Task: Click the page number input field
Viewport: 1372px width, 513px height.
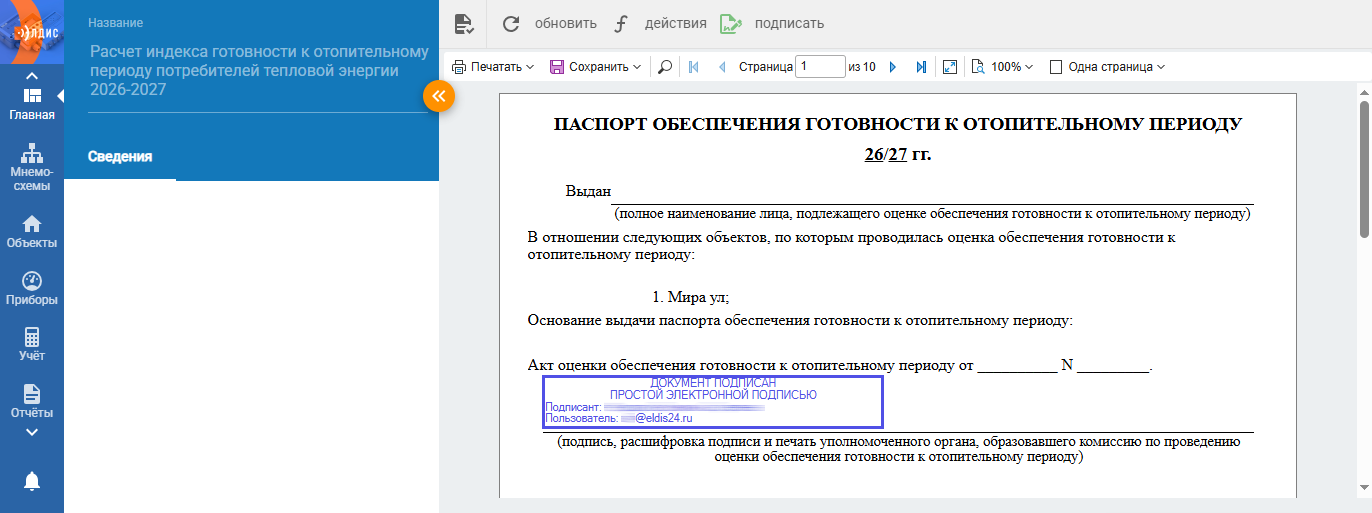Action: (820, 67)
